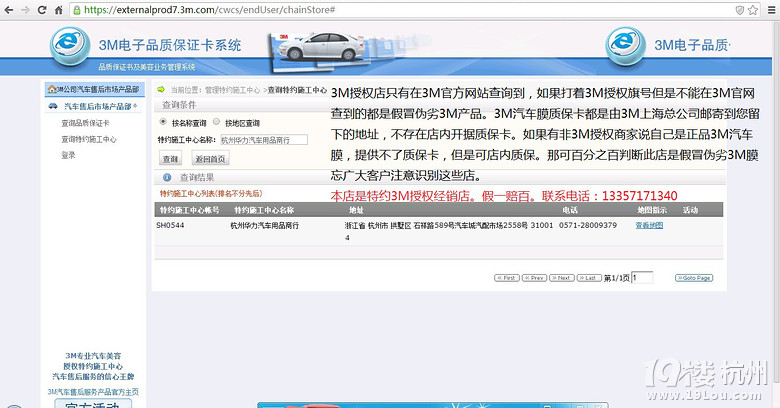
Task: Click the 电话 column header
Action: pyautogui.click(x=570, y=210)
